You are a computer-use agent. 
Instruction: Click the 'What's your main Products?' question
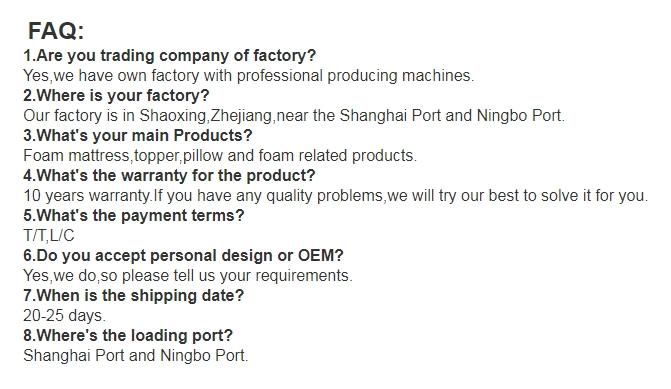(137, 136)
